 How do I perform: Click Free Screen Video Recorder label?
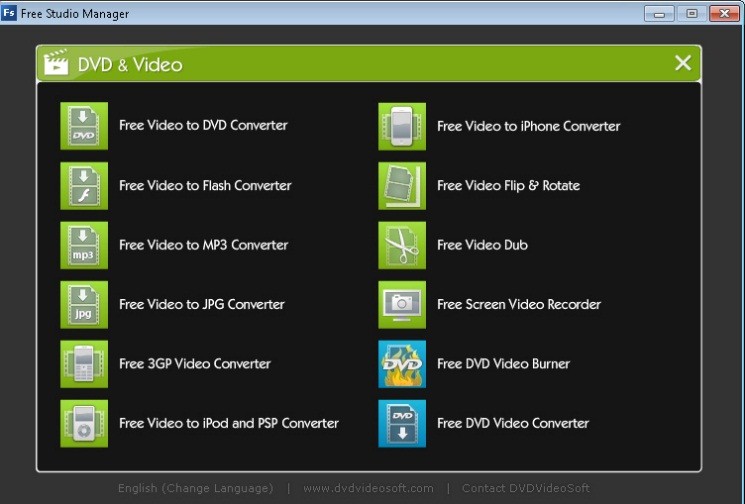[x=519, y=304]
